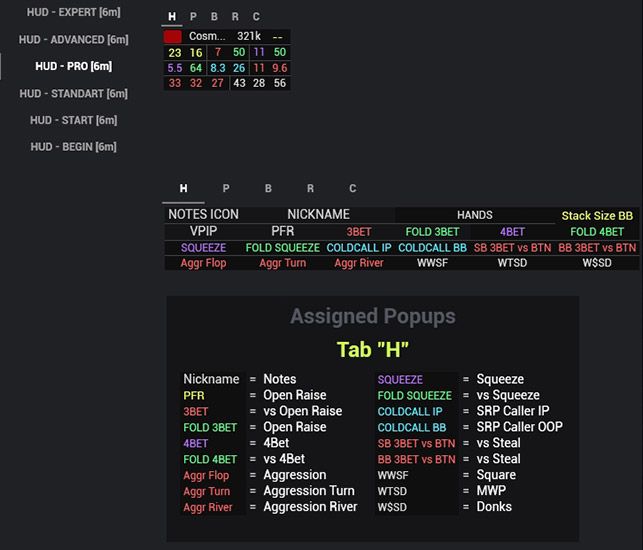This screenshot has height=550, width=643.
Task: Click COLDCALL IP label in Assigned Popups
Action: click(x=410, y=411)
